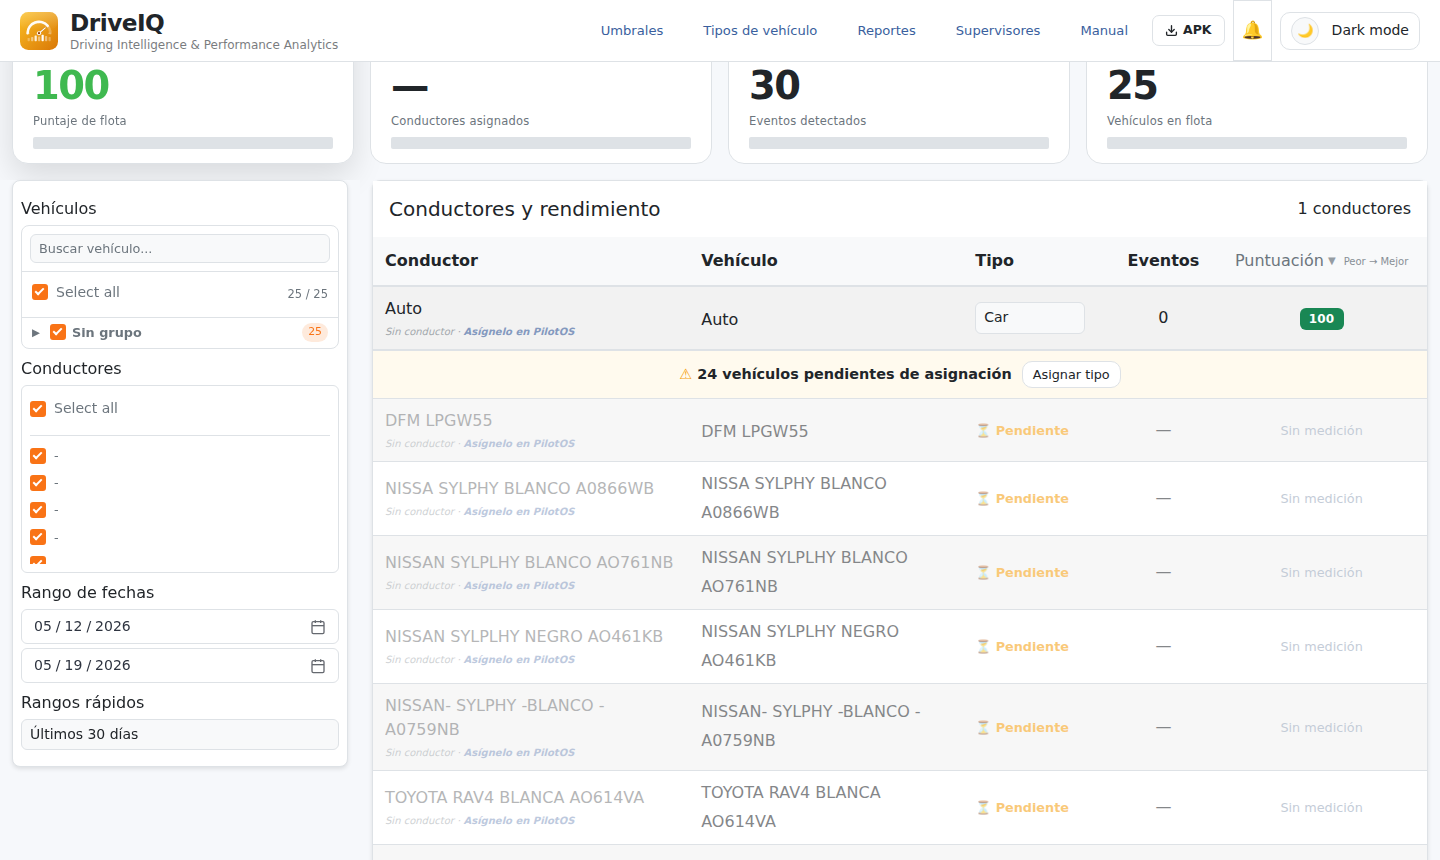Click Asígnelo en PilotOS under TOYOTA RAV4 BLANCA
1440x860 pixels.
click(x=519, y=821)
